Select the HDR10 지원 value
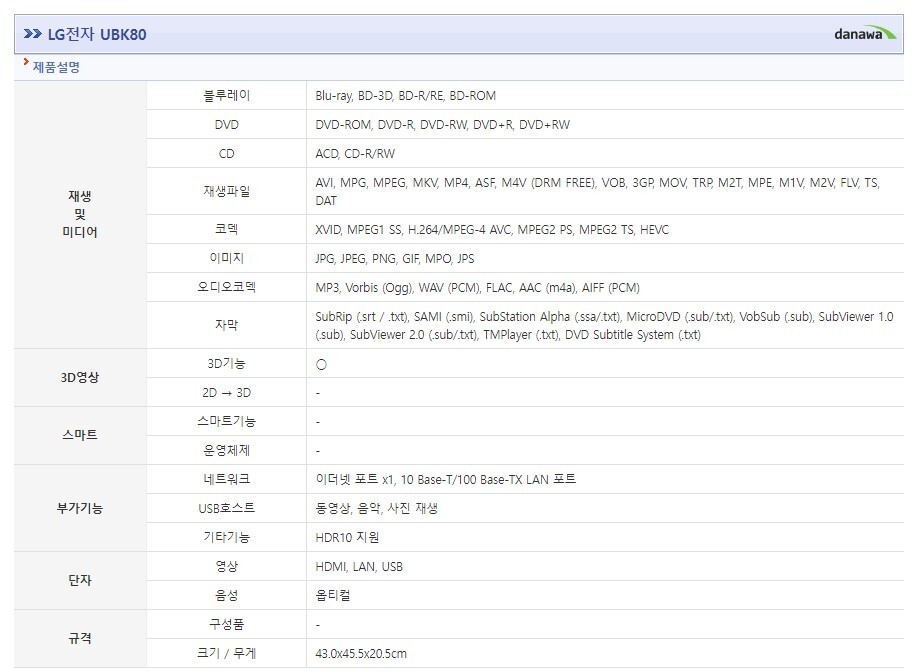The image size is (918, 672). coord(347,537)
